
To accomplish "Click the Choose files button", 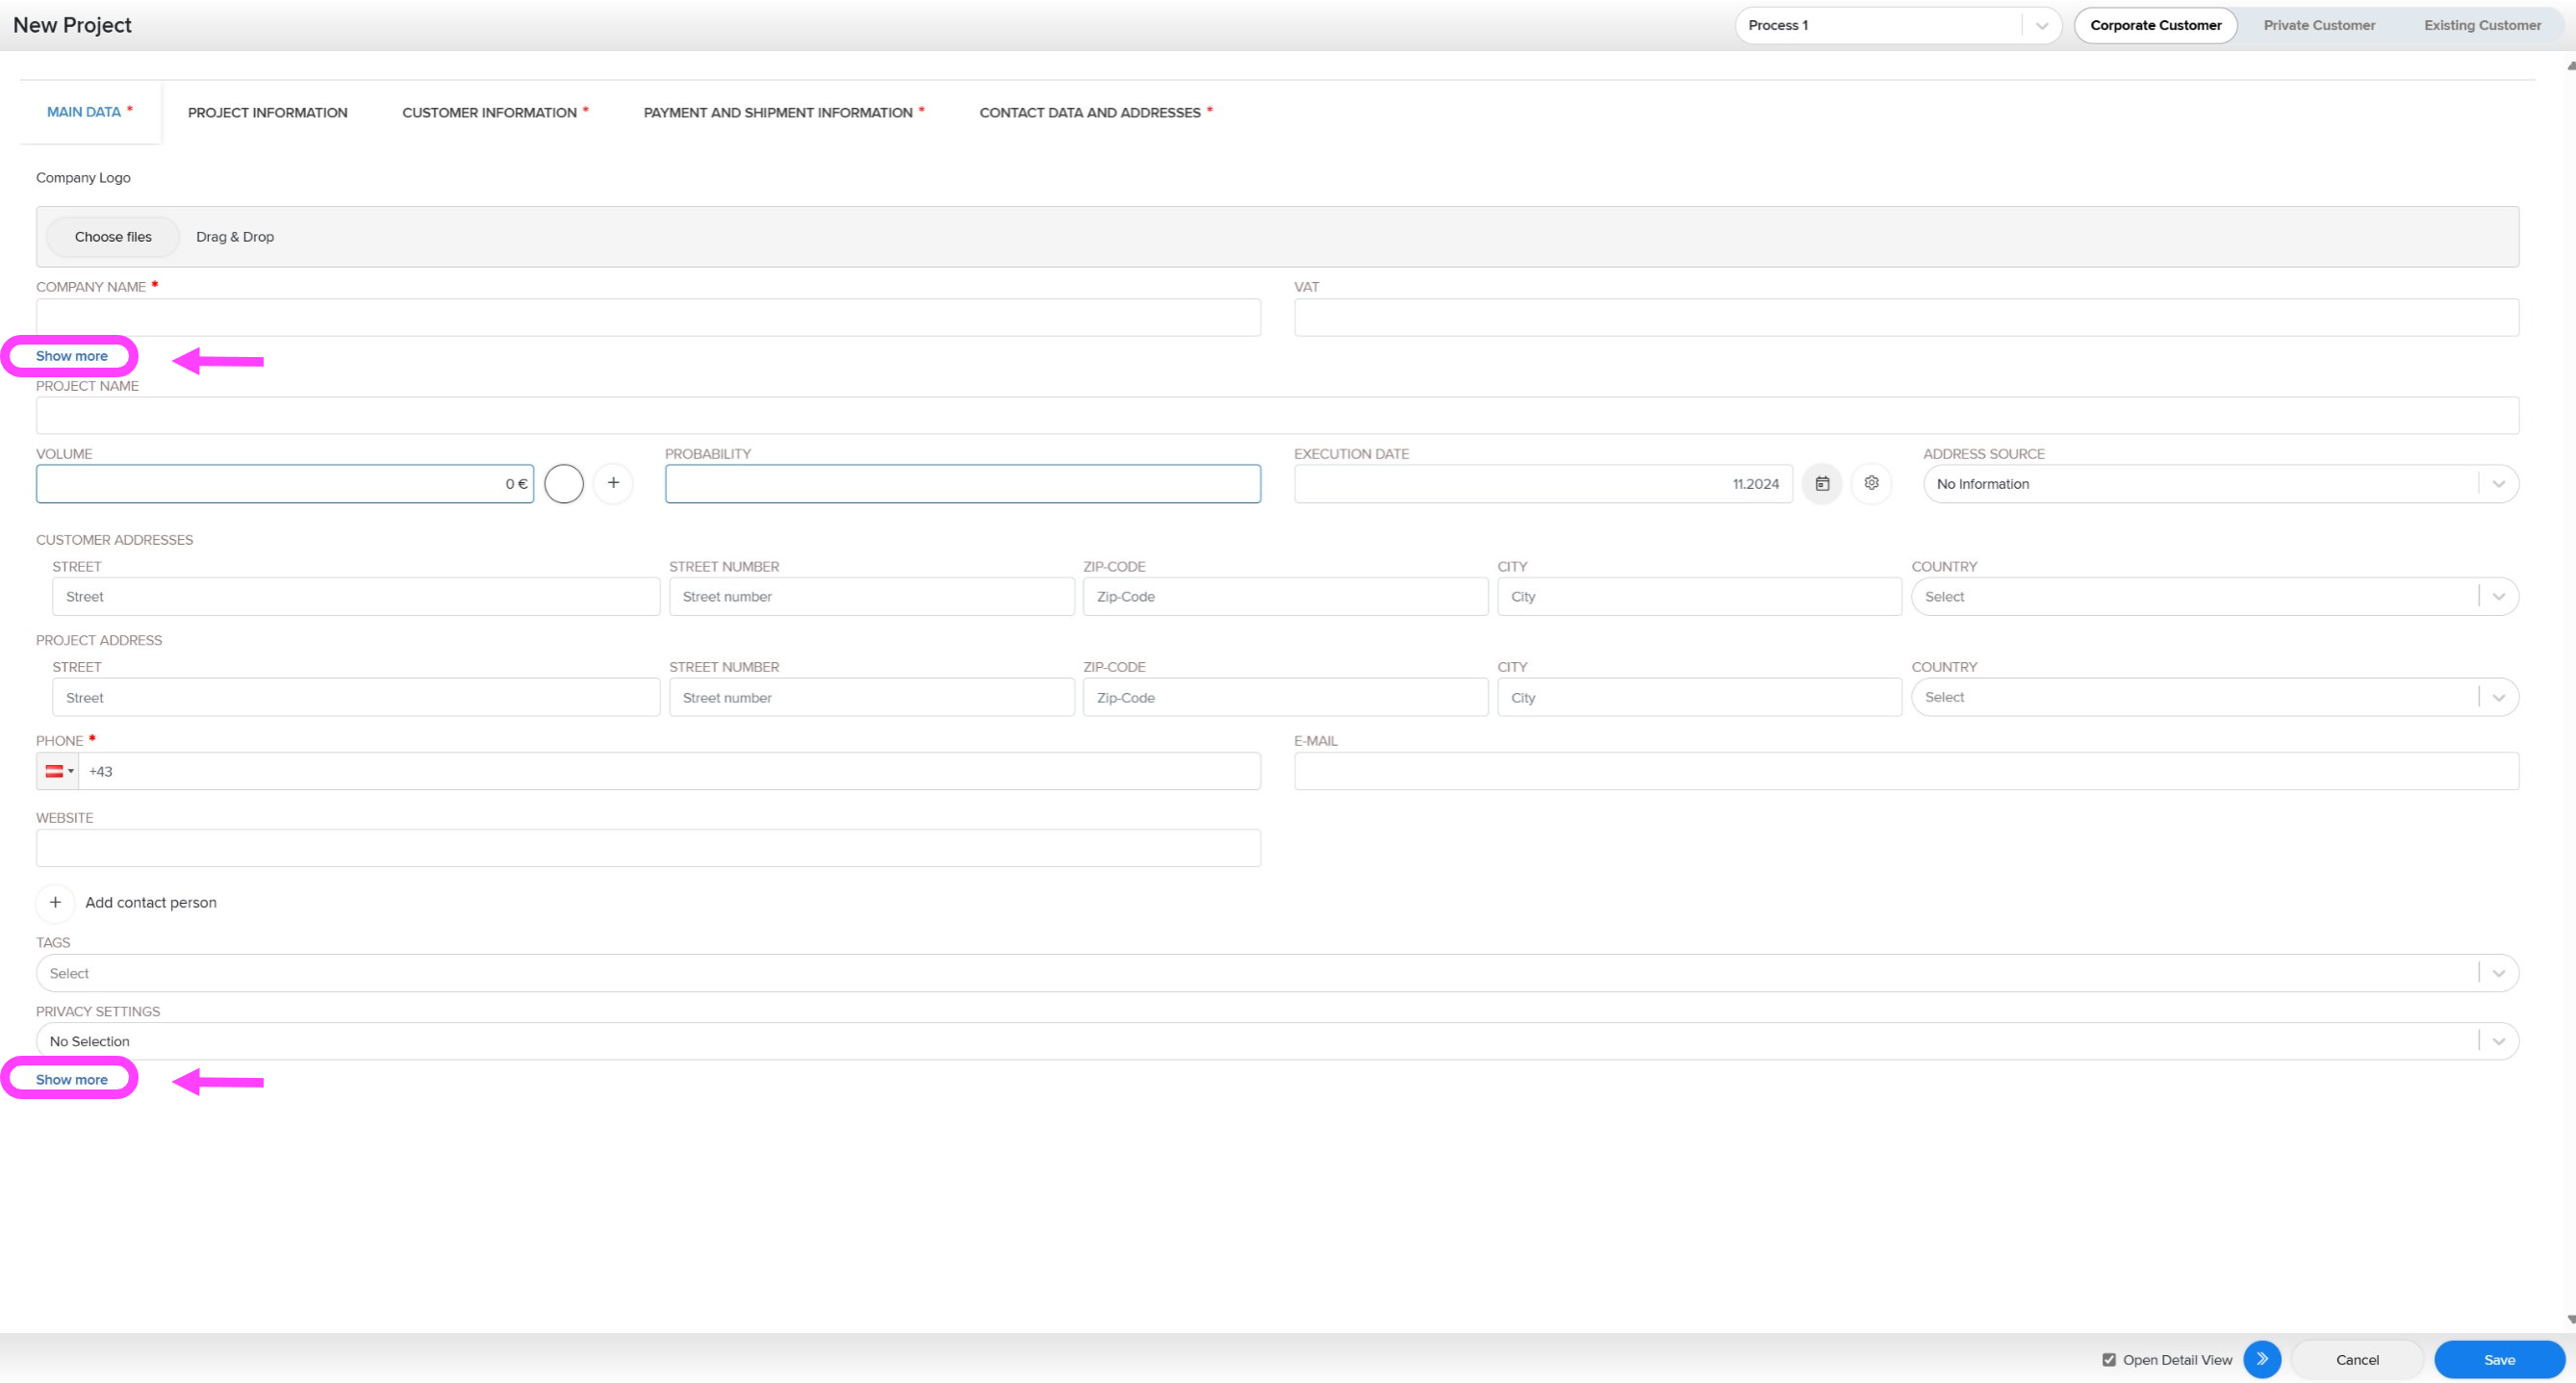I will pos(113,237).
